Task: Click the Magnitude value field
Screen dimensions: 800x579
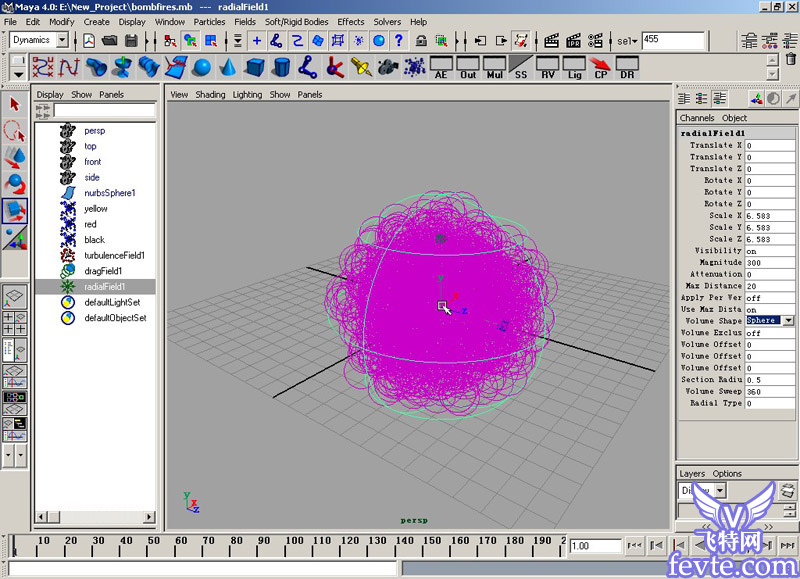Action: point(769,263)
